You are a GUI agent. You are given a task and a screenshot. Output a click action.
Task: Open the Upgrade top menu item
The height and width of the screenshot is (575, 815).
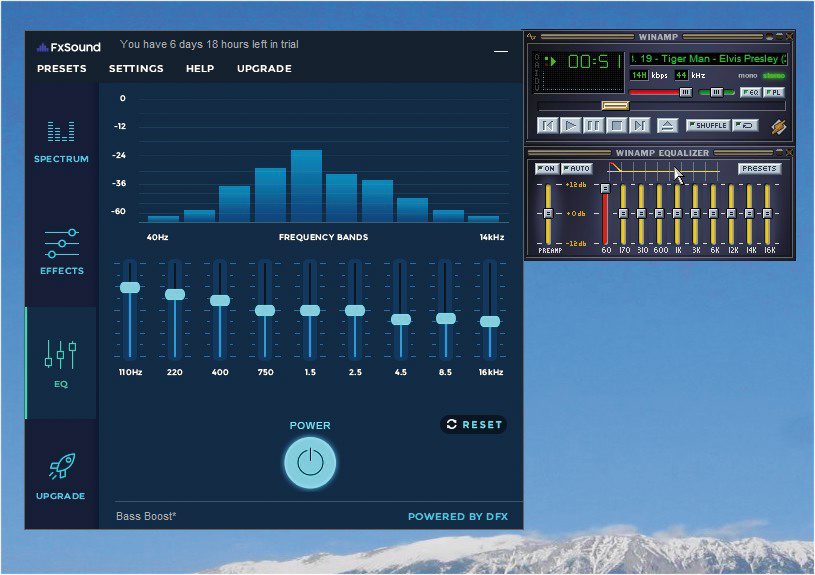264,69
